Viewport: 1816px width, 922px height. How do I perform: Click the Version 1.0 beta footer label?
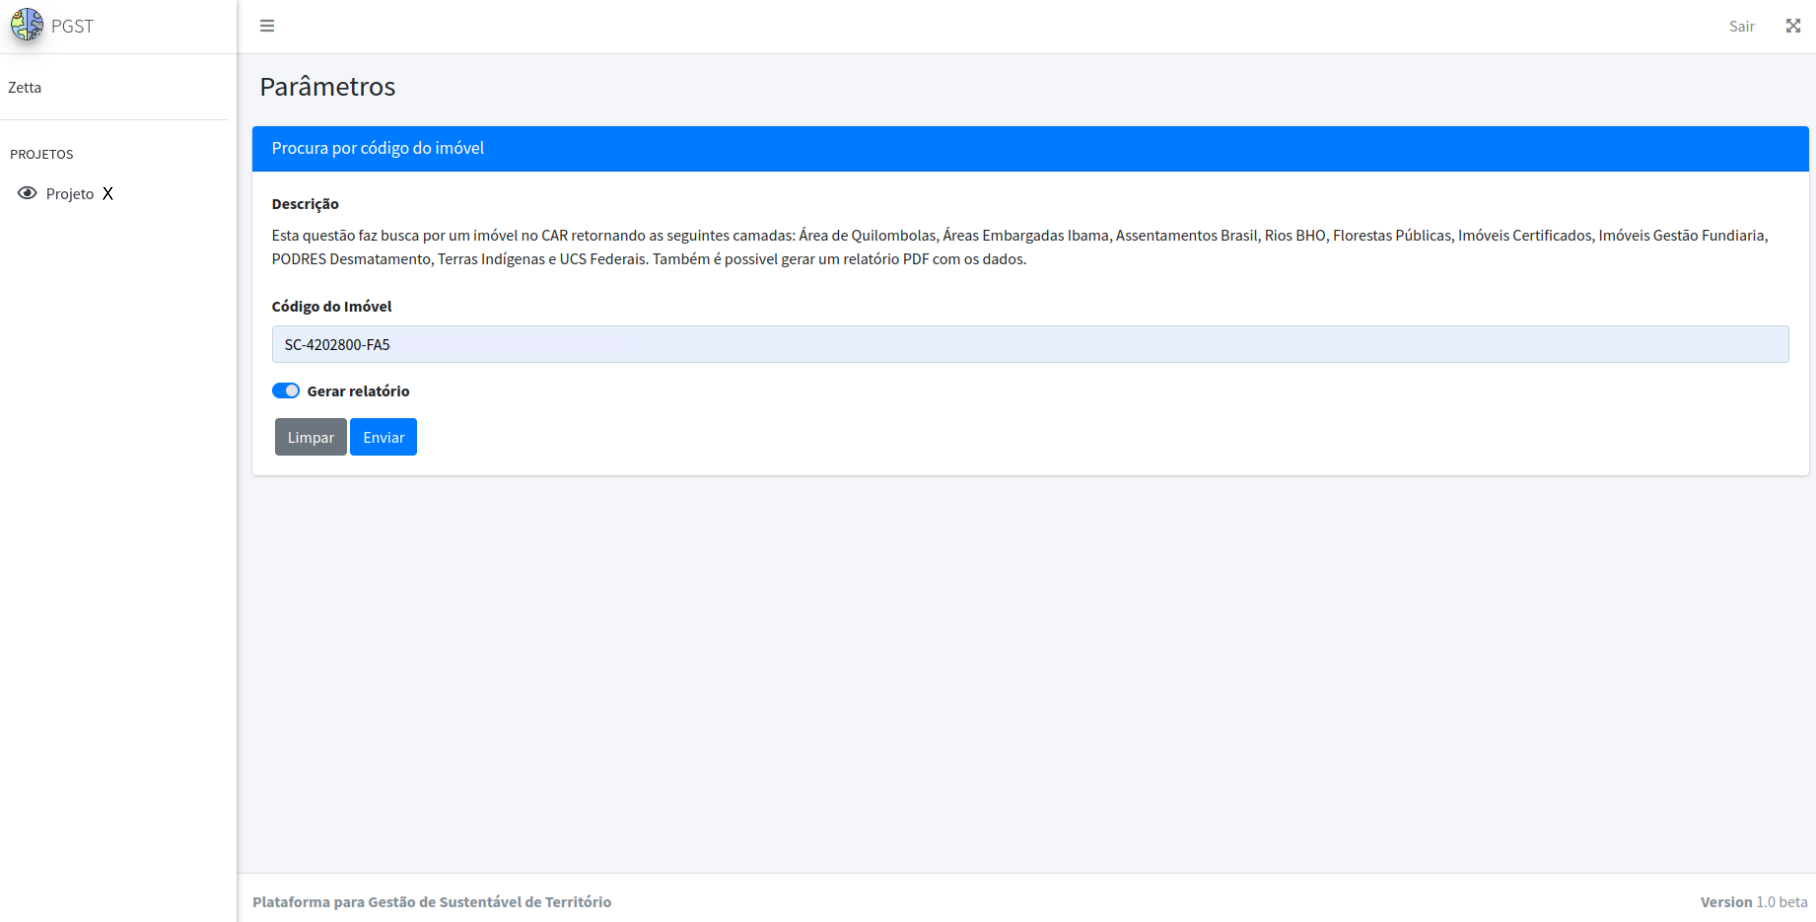1753,902
